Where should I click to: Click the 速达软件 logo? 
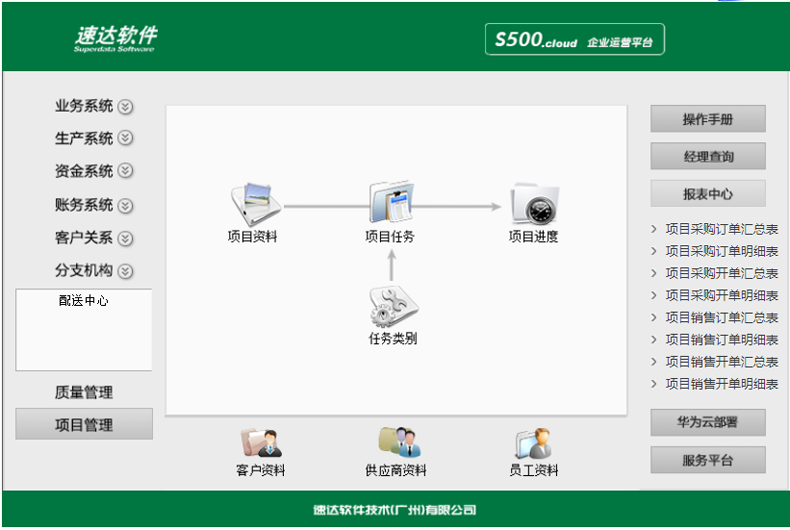pos(115,38)
